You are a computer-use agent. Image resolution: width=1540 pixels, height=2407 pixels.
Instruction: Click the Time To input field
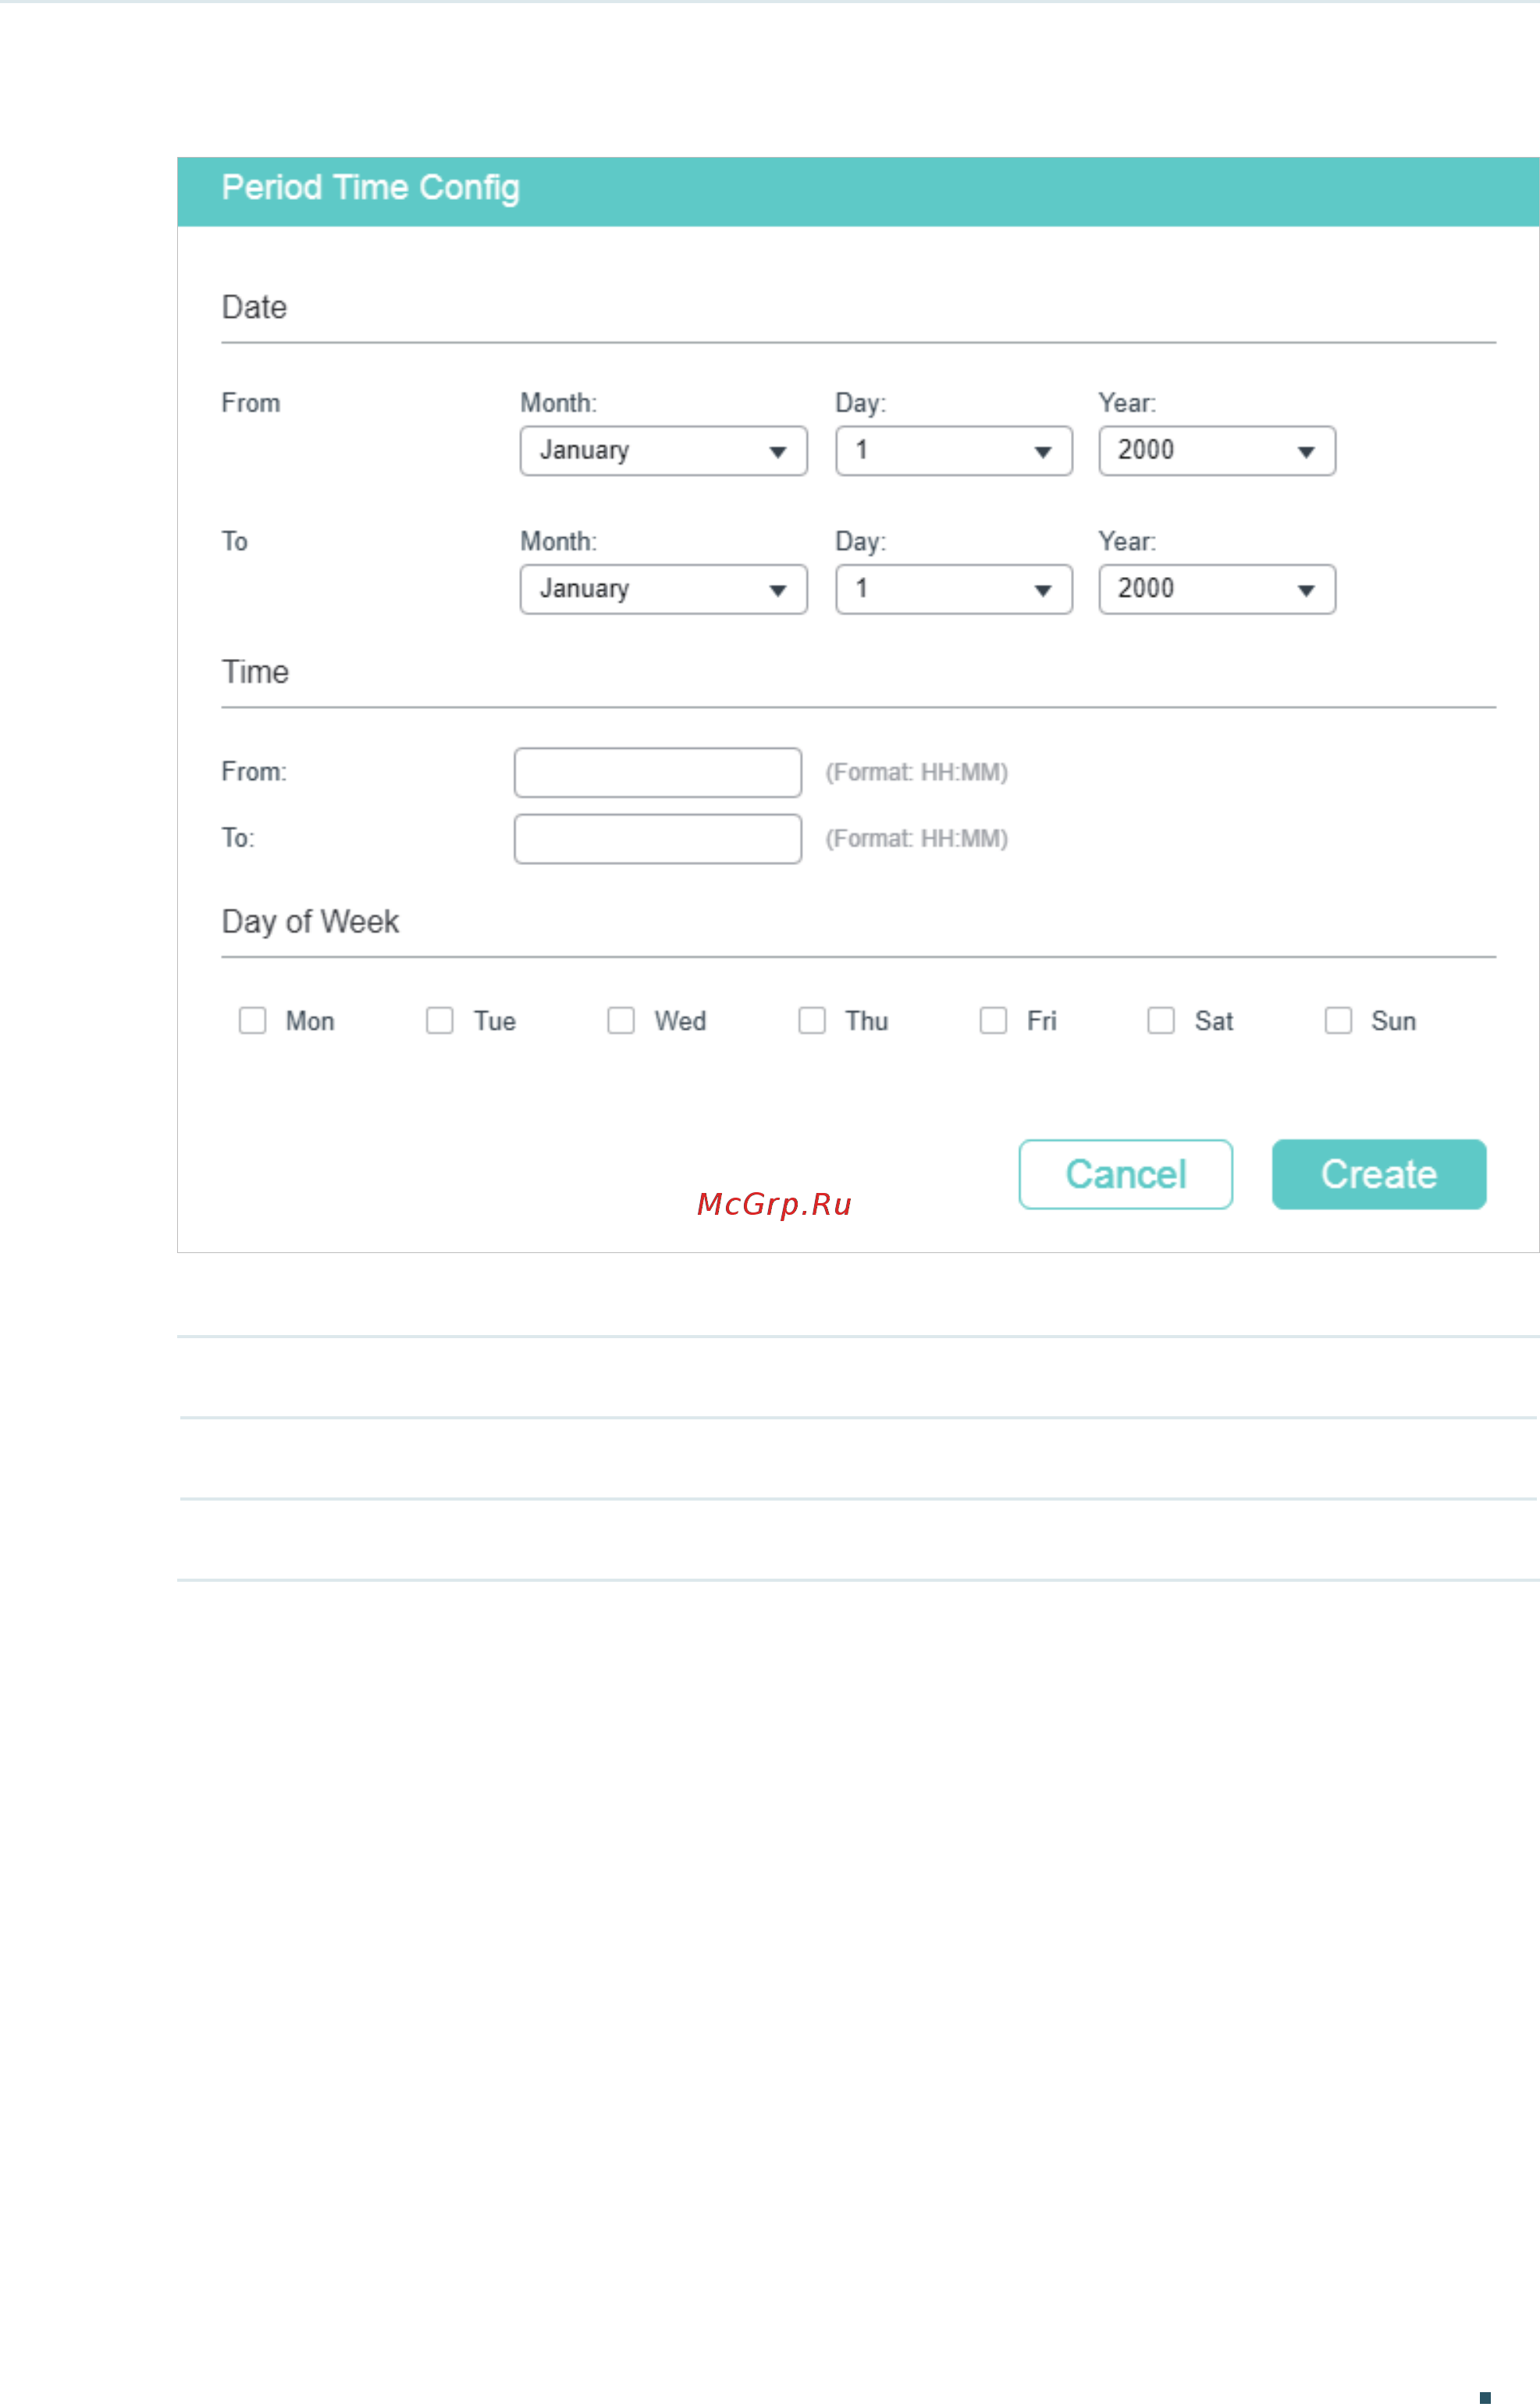(658, 839)
